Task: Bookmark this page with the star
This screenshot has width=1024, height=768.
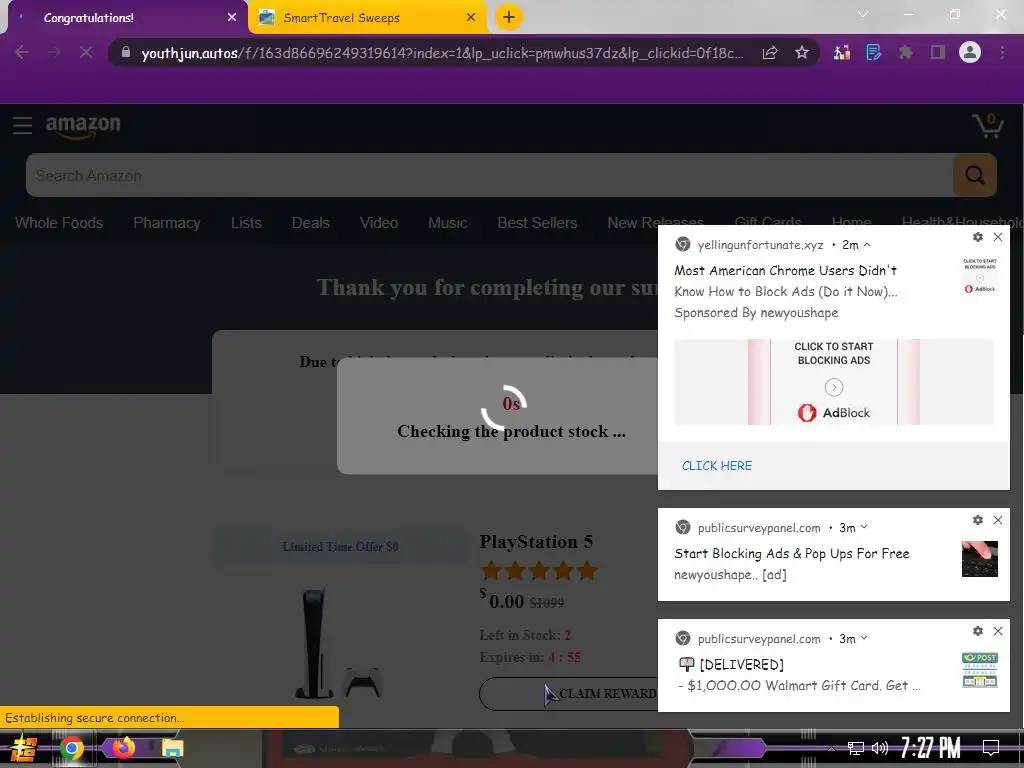Action: click(x=802, y=53)
